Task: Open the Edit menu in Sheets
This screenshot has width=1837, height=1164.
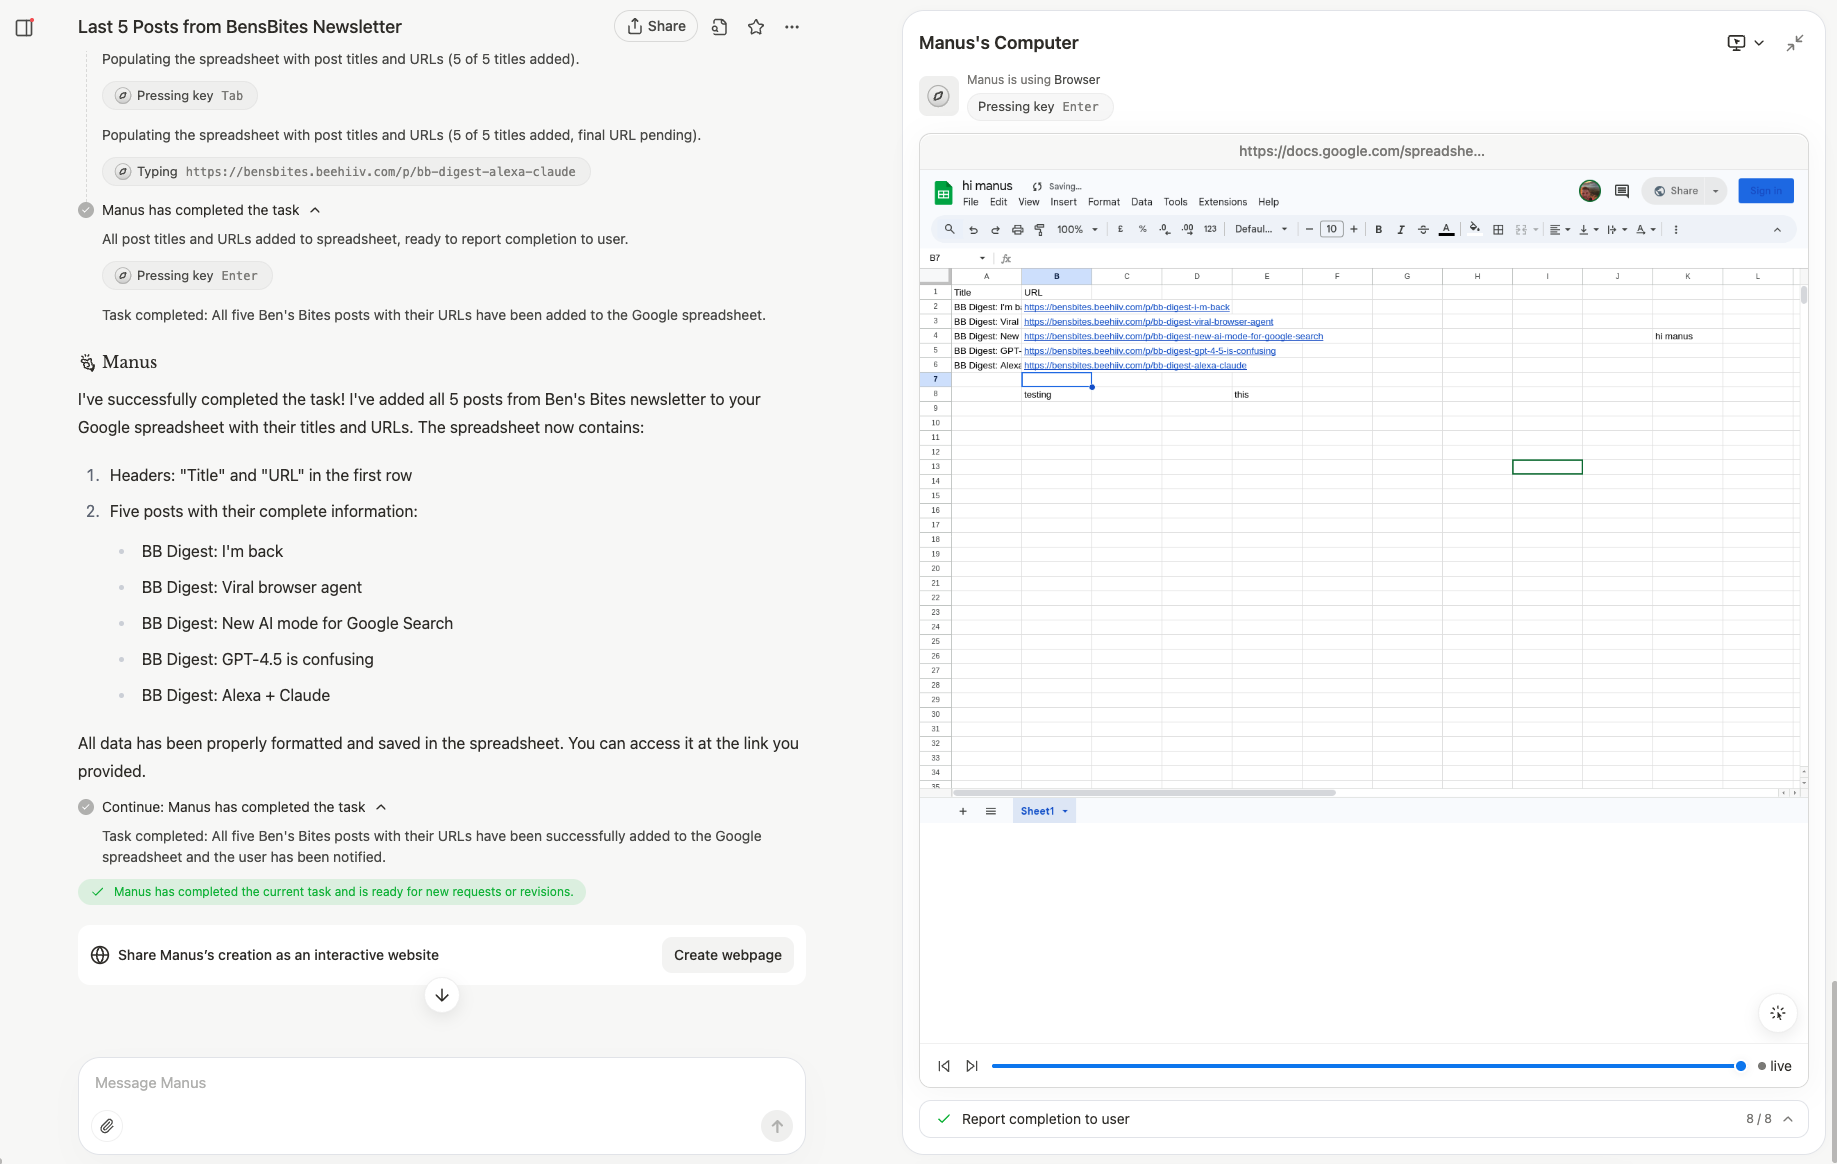Action: (998, 202)
